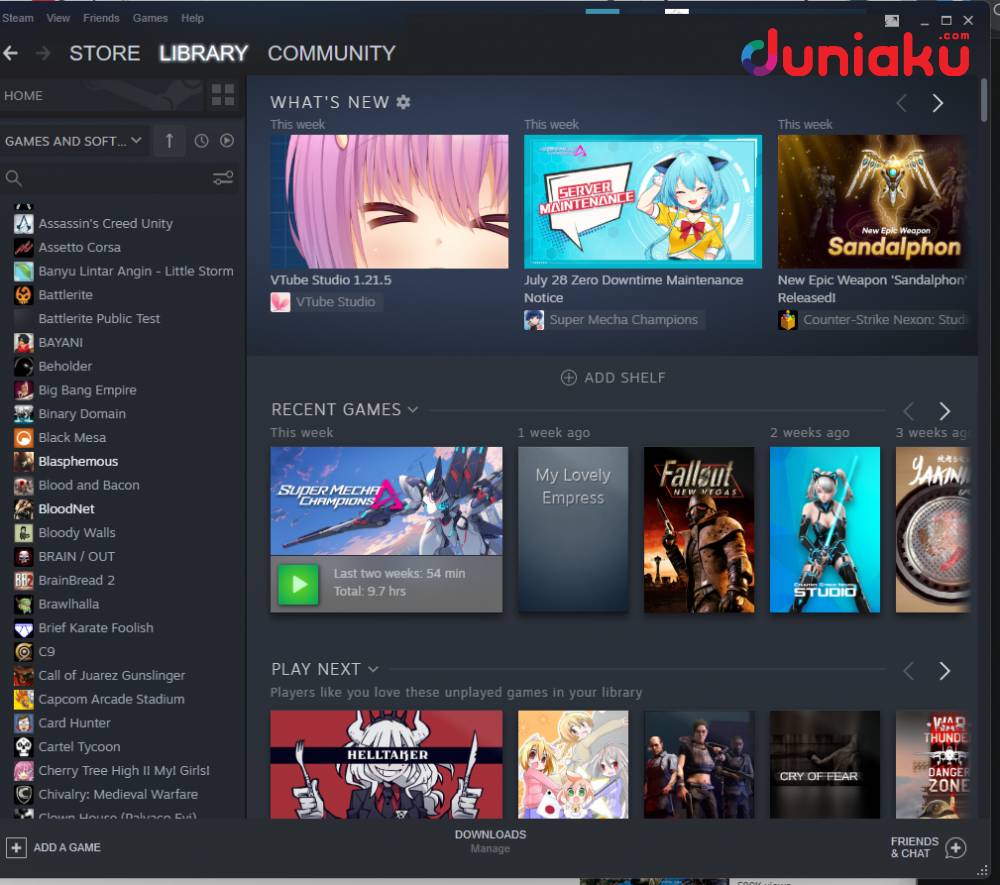Open the Counter-Strike Nexon Studio cover
The image size is (1000, 885).
pos(825,530)
